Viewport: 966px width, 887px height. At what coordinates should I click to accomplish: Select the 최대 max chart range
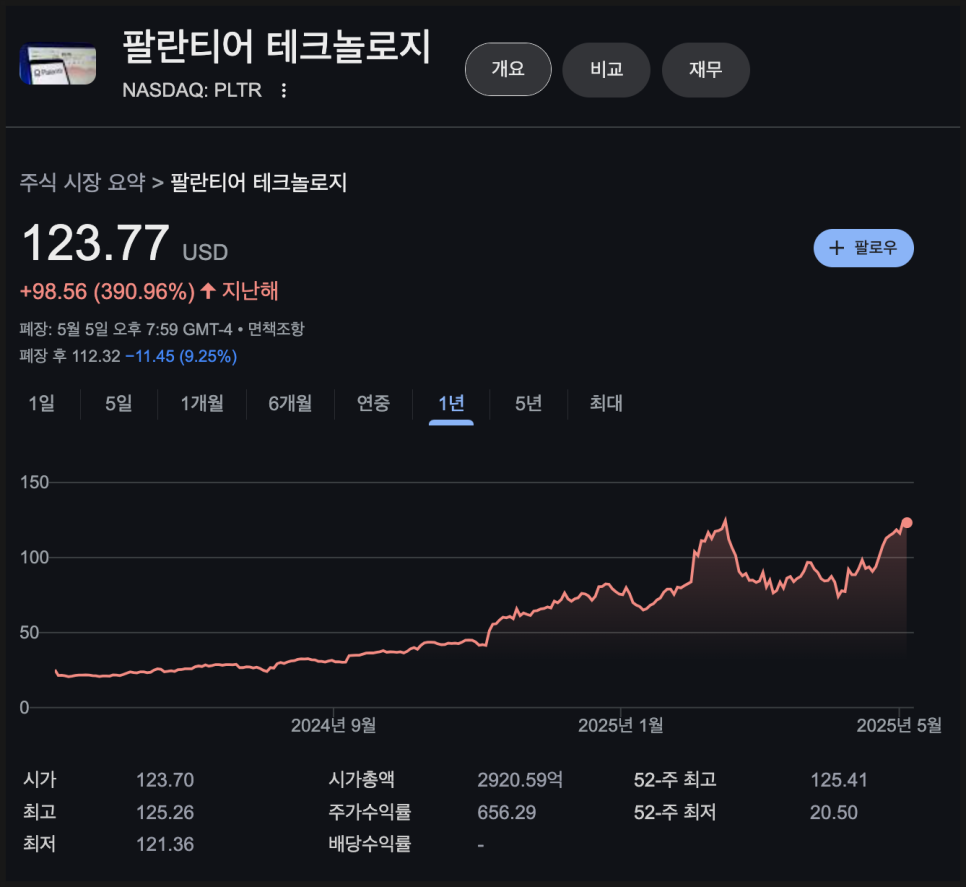click(x=606, y=403)
